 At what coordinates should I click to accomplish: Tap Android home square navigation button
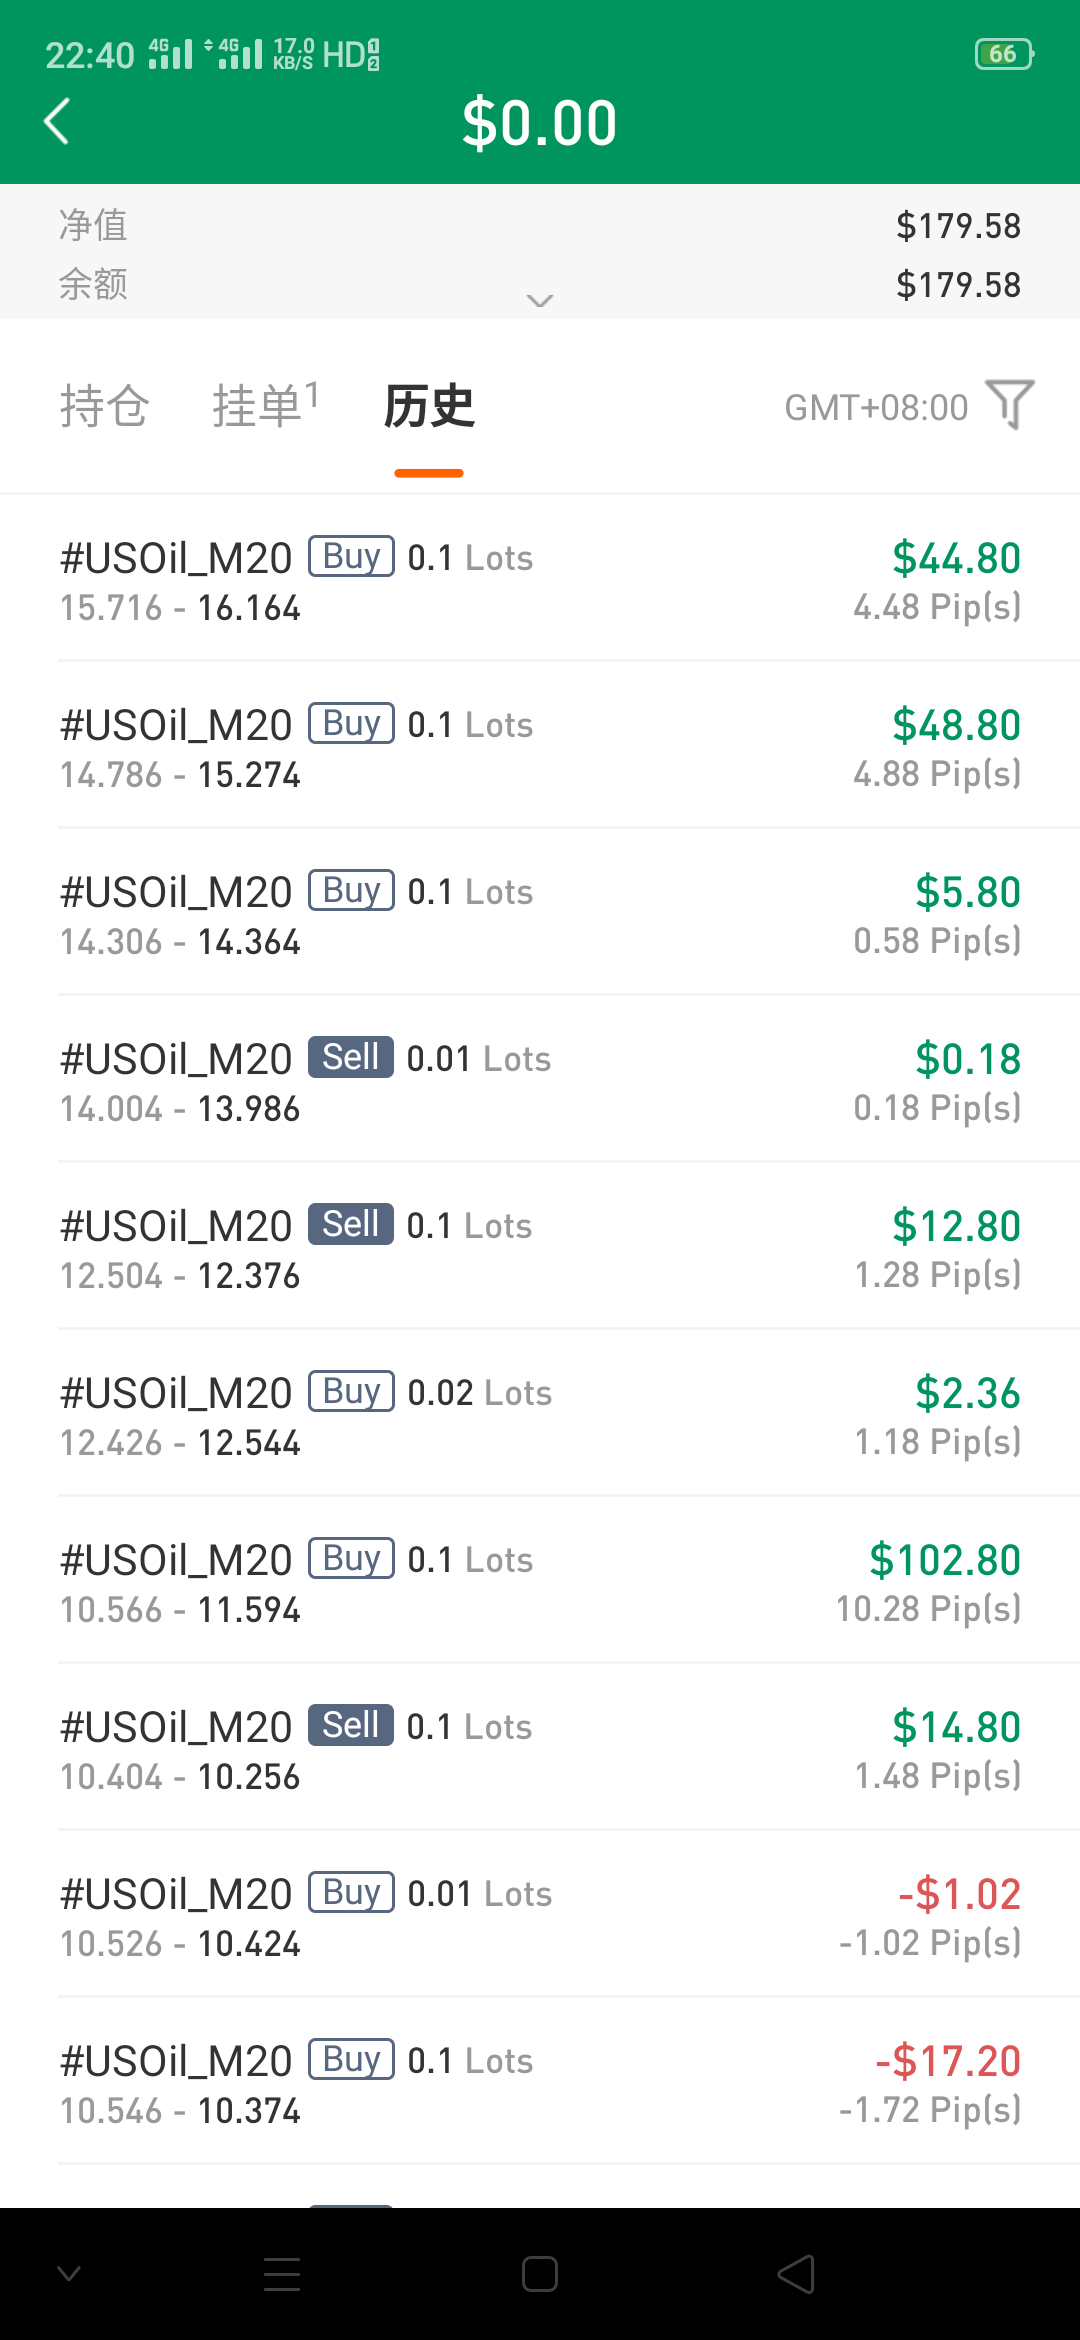[540, 2274]
